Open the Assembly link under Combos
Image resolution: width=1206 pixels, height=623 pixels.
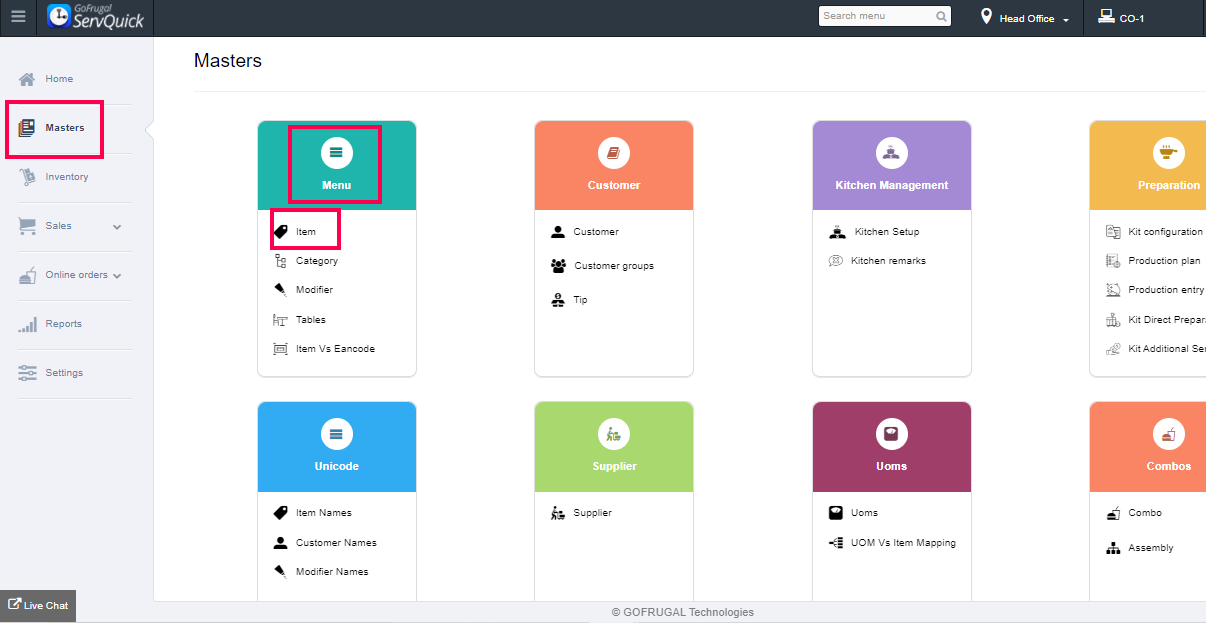(x=1151, y=548)
